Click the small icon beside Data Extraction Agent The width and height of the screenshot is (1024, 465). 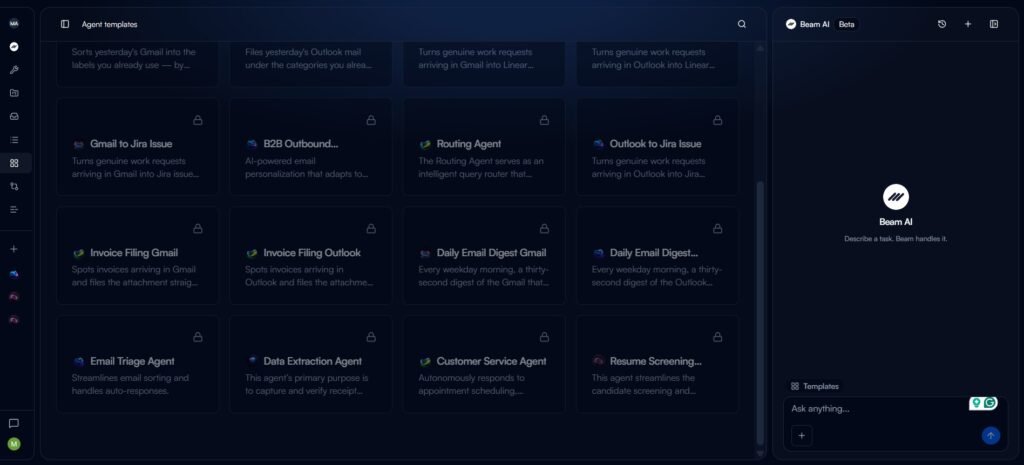coord(252,361)
